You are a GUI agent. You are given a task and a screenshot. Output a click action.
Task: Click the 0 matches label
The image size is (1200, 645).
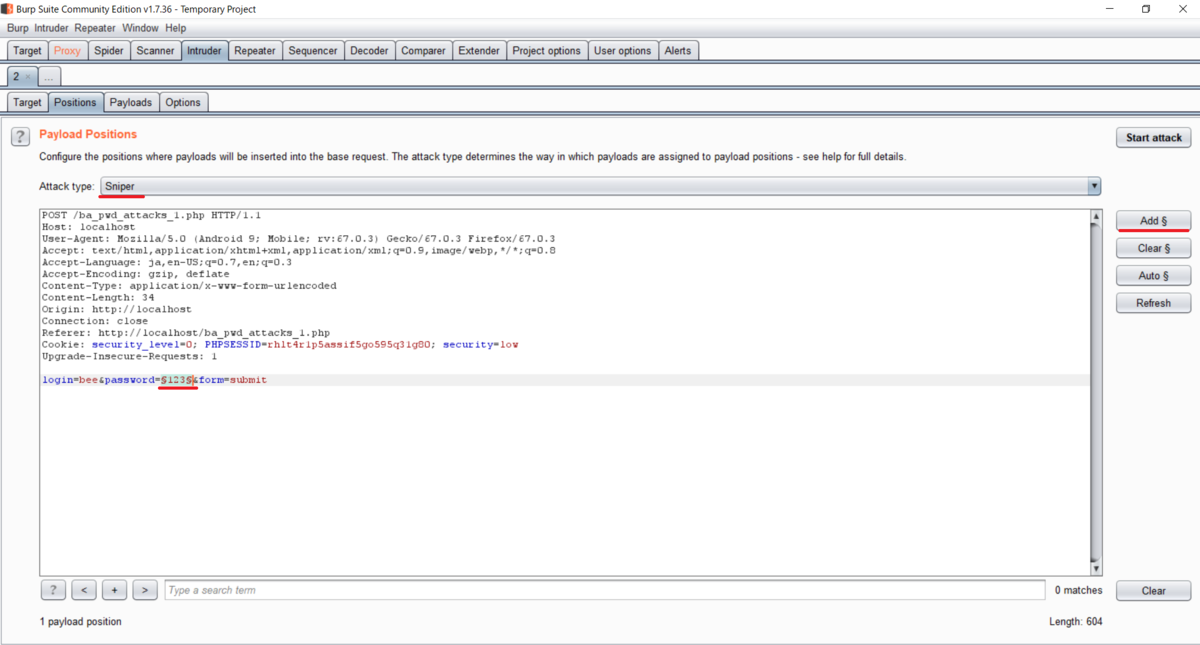1078,590
